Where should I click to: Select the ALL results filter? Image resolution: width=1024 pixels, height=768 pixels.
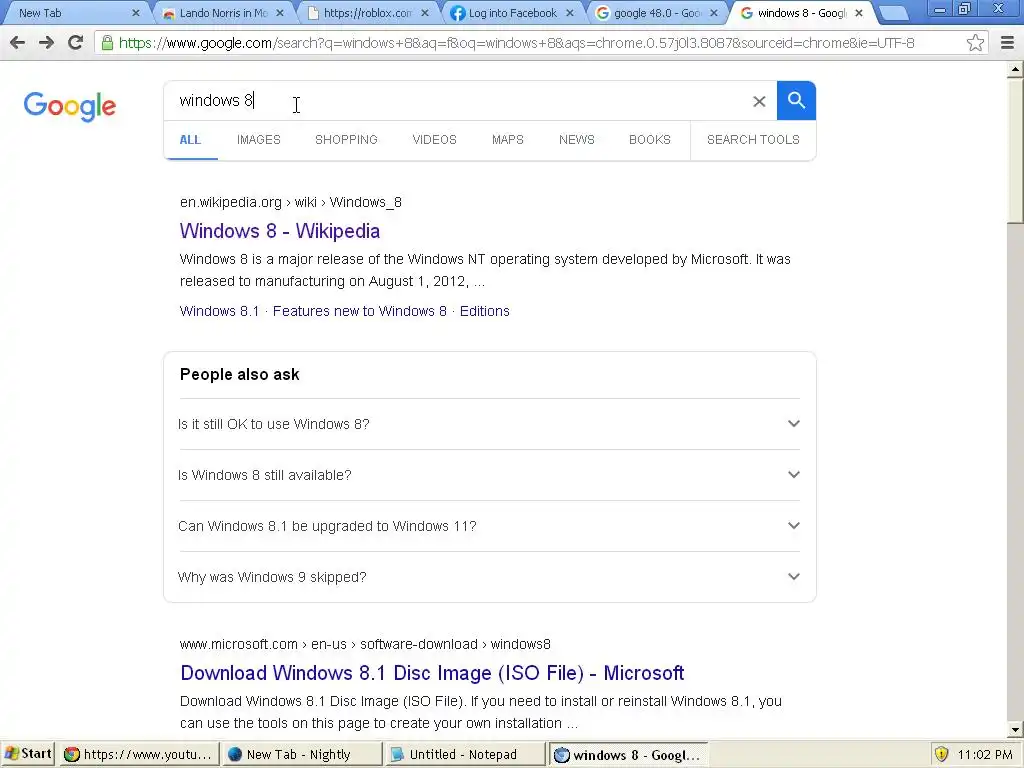[190, 140]
